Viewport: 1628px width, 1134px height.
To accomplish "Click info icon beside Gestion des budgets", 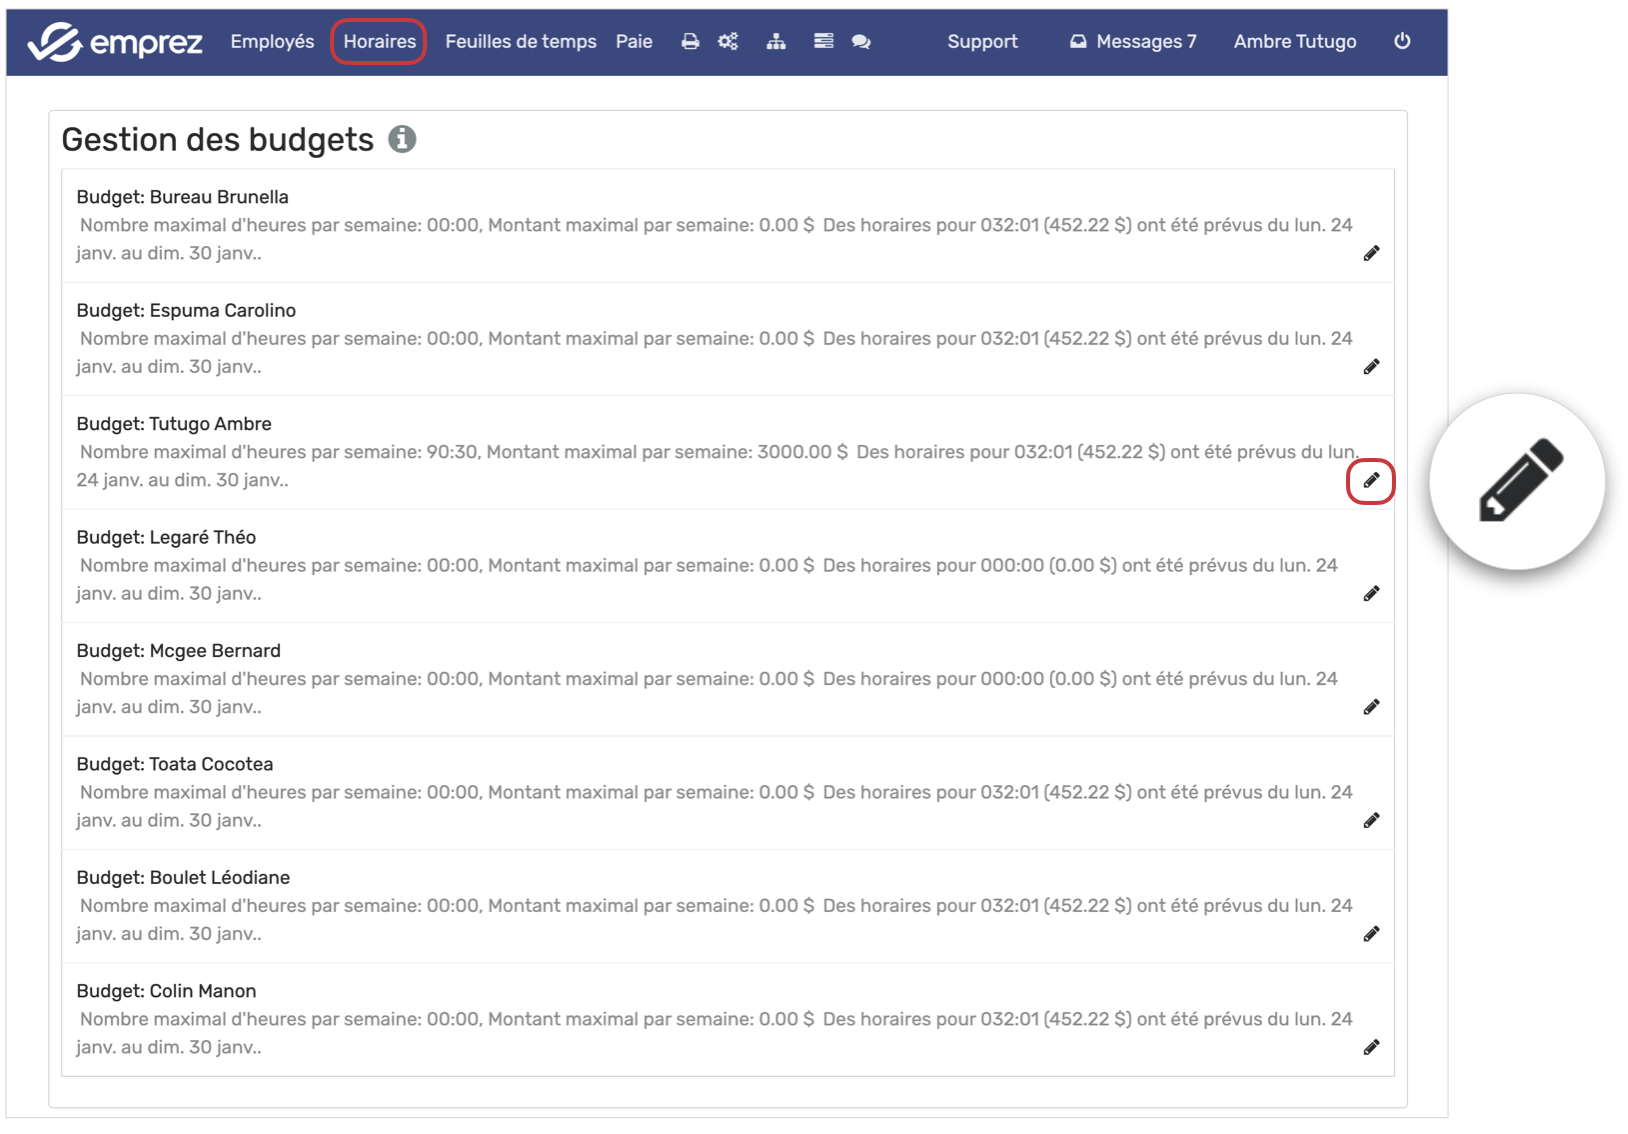I will coord(402,139).
